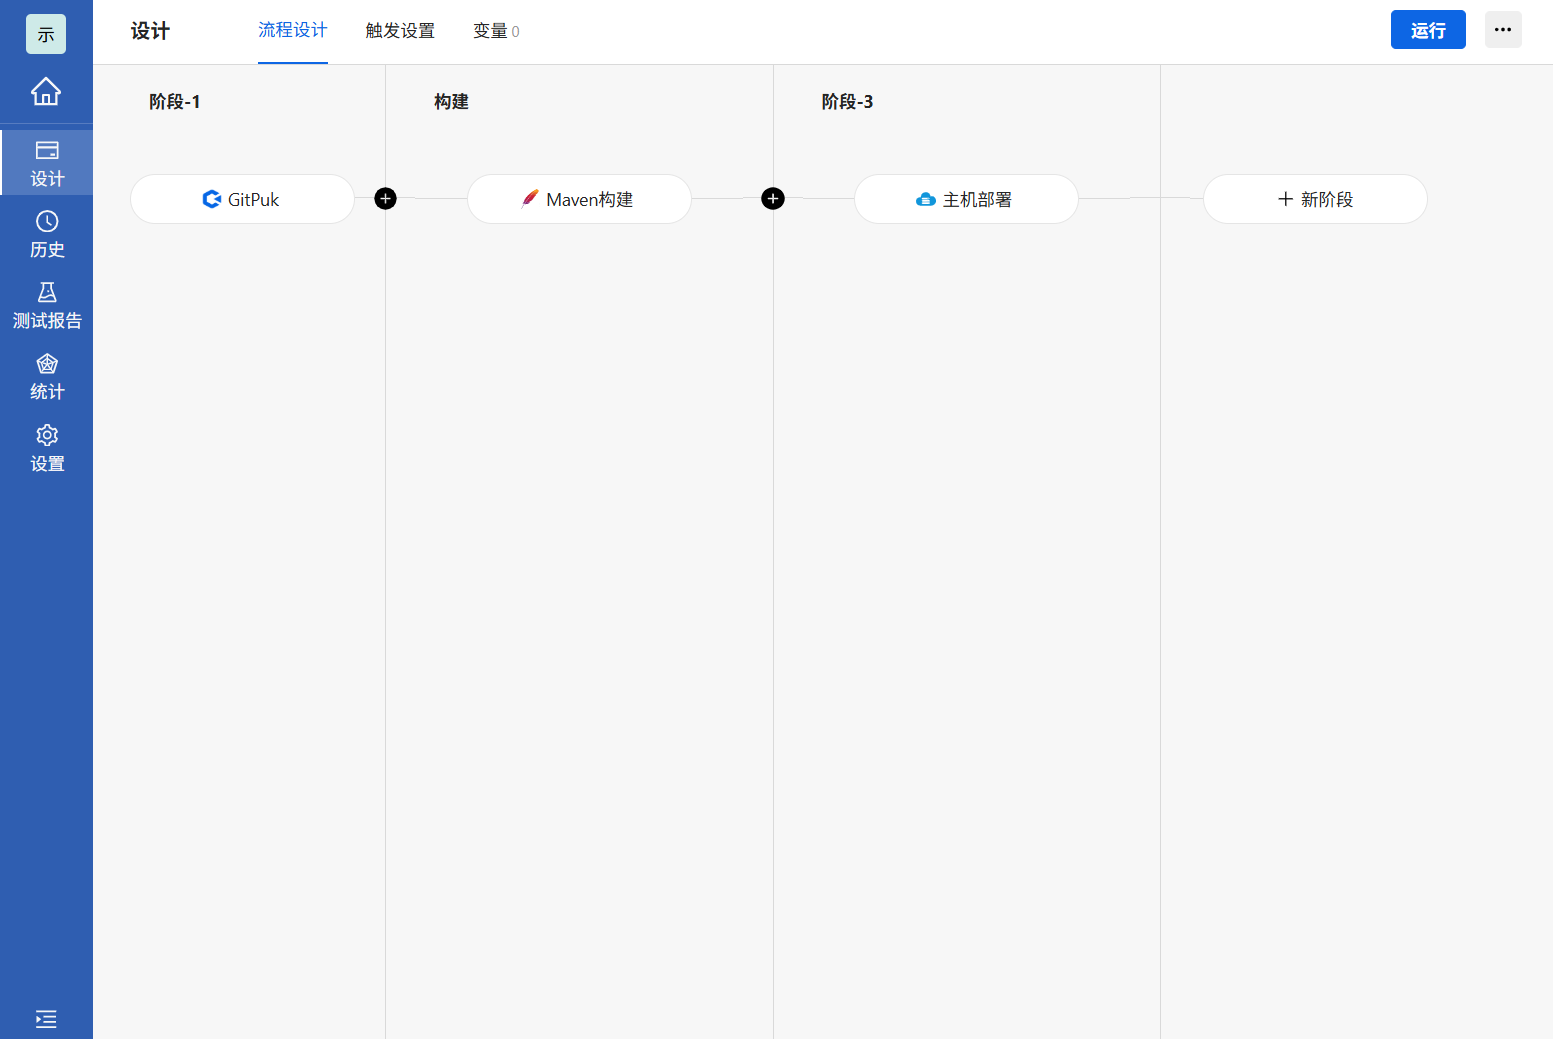Click the project avatar labeled 示
The height and width of the screenshot is (1039, 1553).
click(x=46, y=34)
